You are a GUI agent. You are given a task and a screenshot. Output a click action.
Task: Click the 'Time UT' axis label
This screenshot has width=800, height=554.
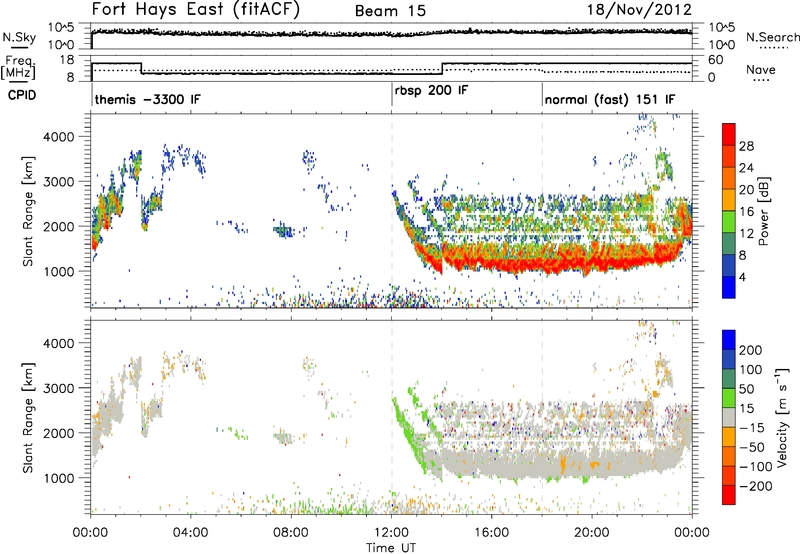click(391, 547)
